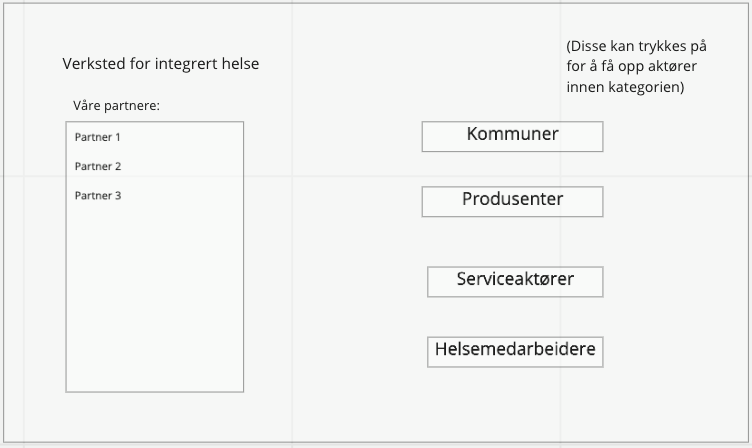Select the Serviceaktører button
This screenshot has height=448, width=752.
click(515, 281)
